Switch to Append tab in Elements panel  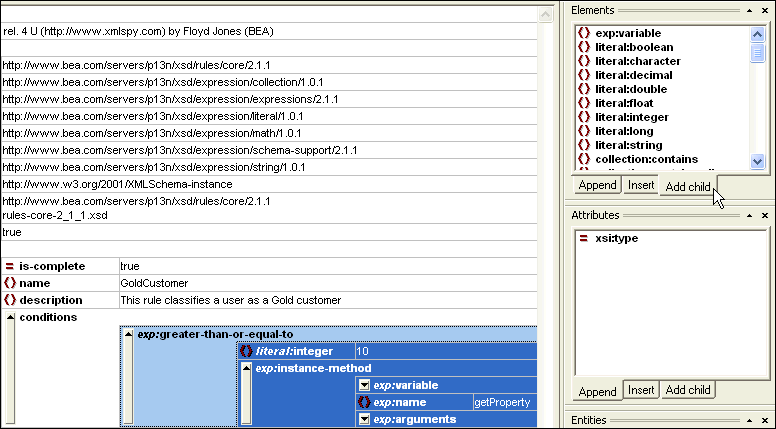coord(597,185)
